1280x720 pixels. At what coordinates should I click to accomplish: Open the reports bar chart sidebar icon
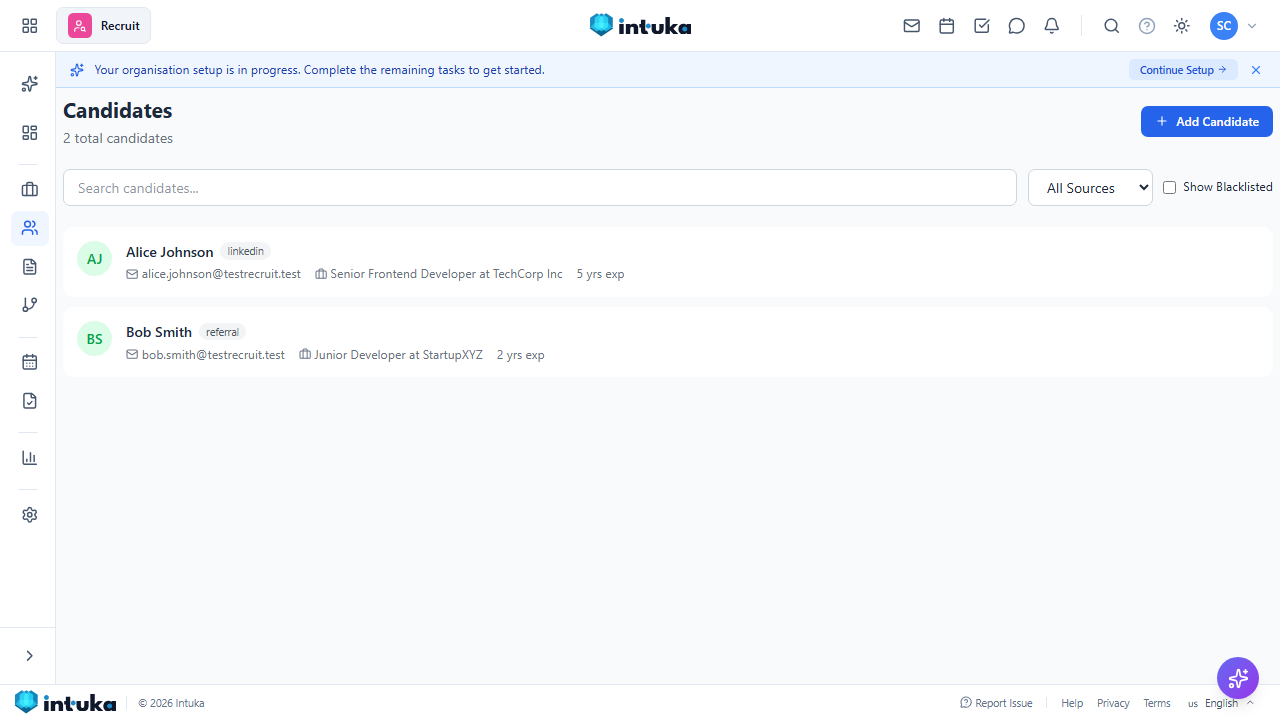coord(30,457)
